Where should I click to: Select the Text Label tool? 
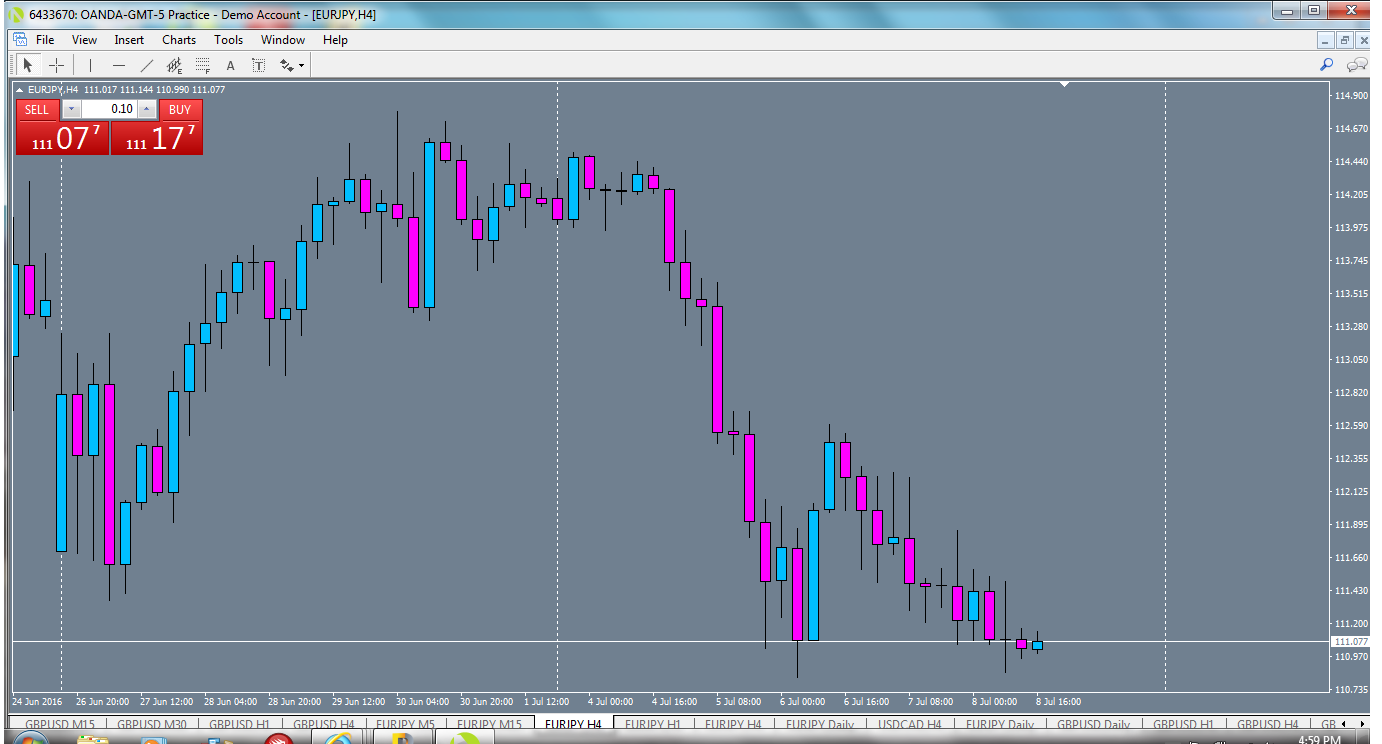point(258,65)
